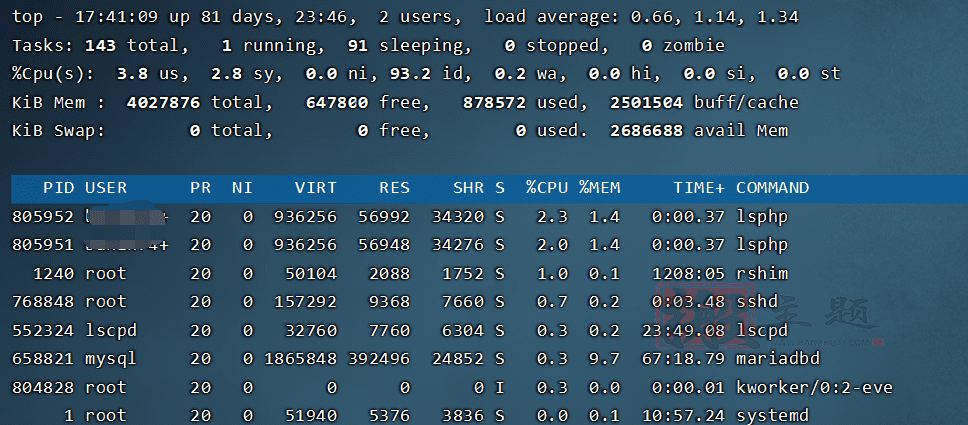968x425 pixels.
Task: Select the "load average: 0.66, 1.14, 1.34" text
Action: pyautogui.click(x=641, y=17)
